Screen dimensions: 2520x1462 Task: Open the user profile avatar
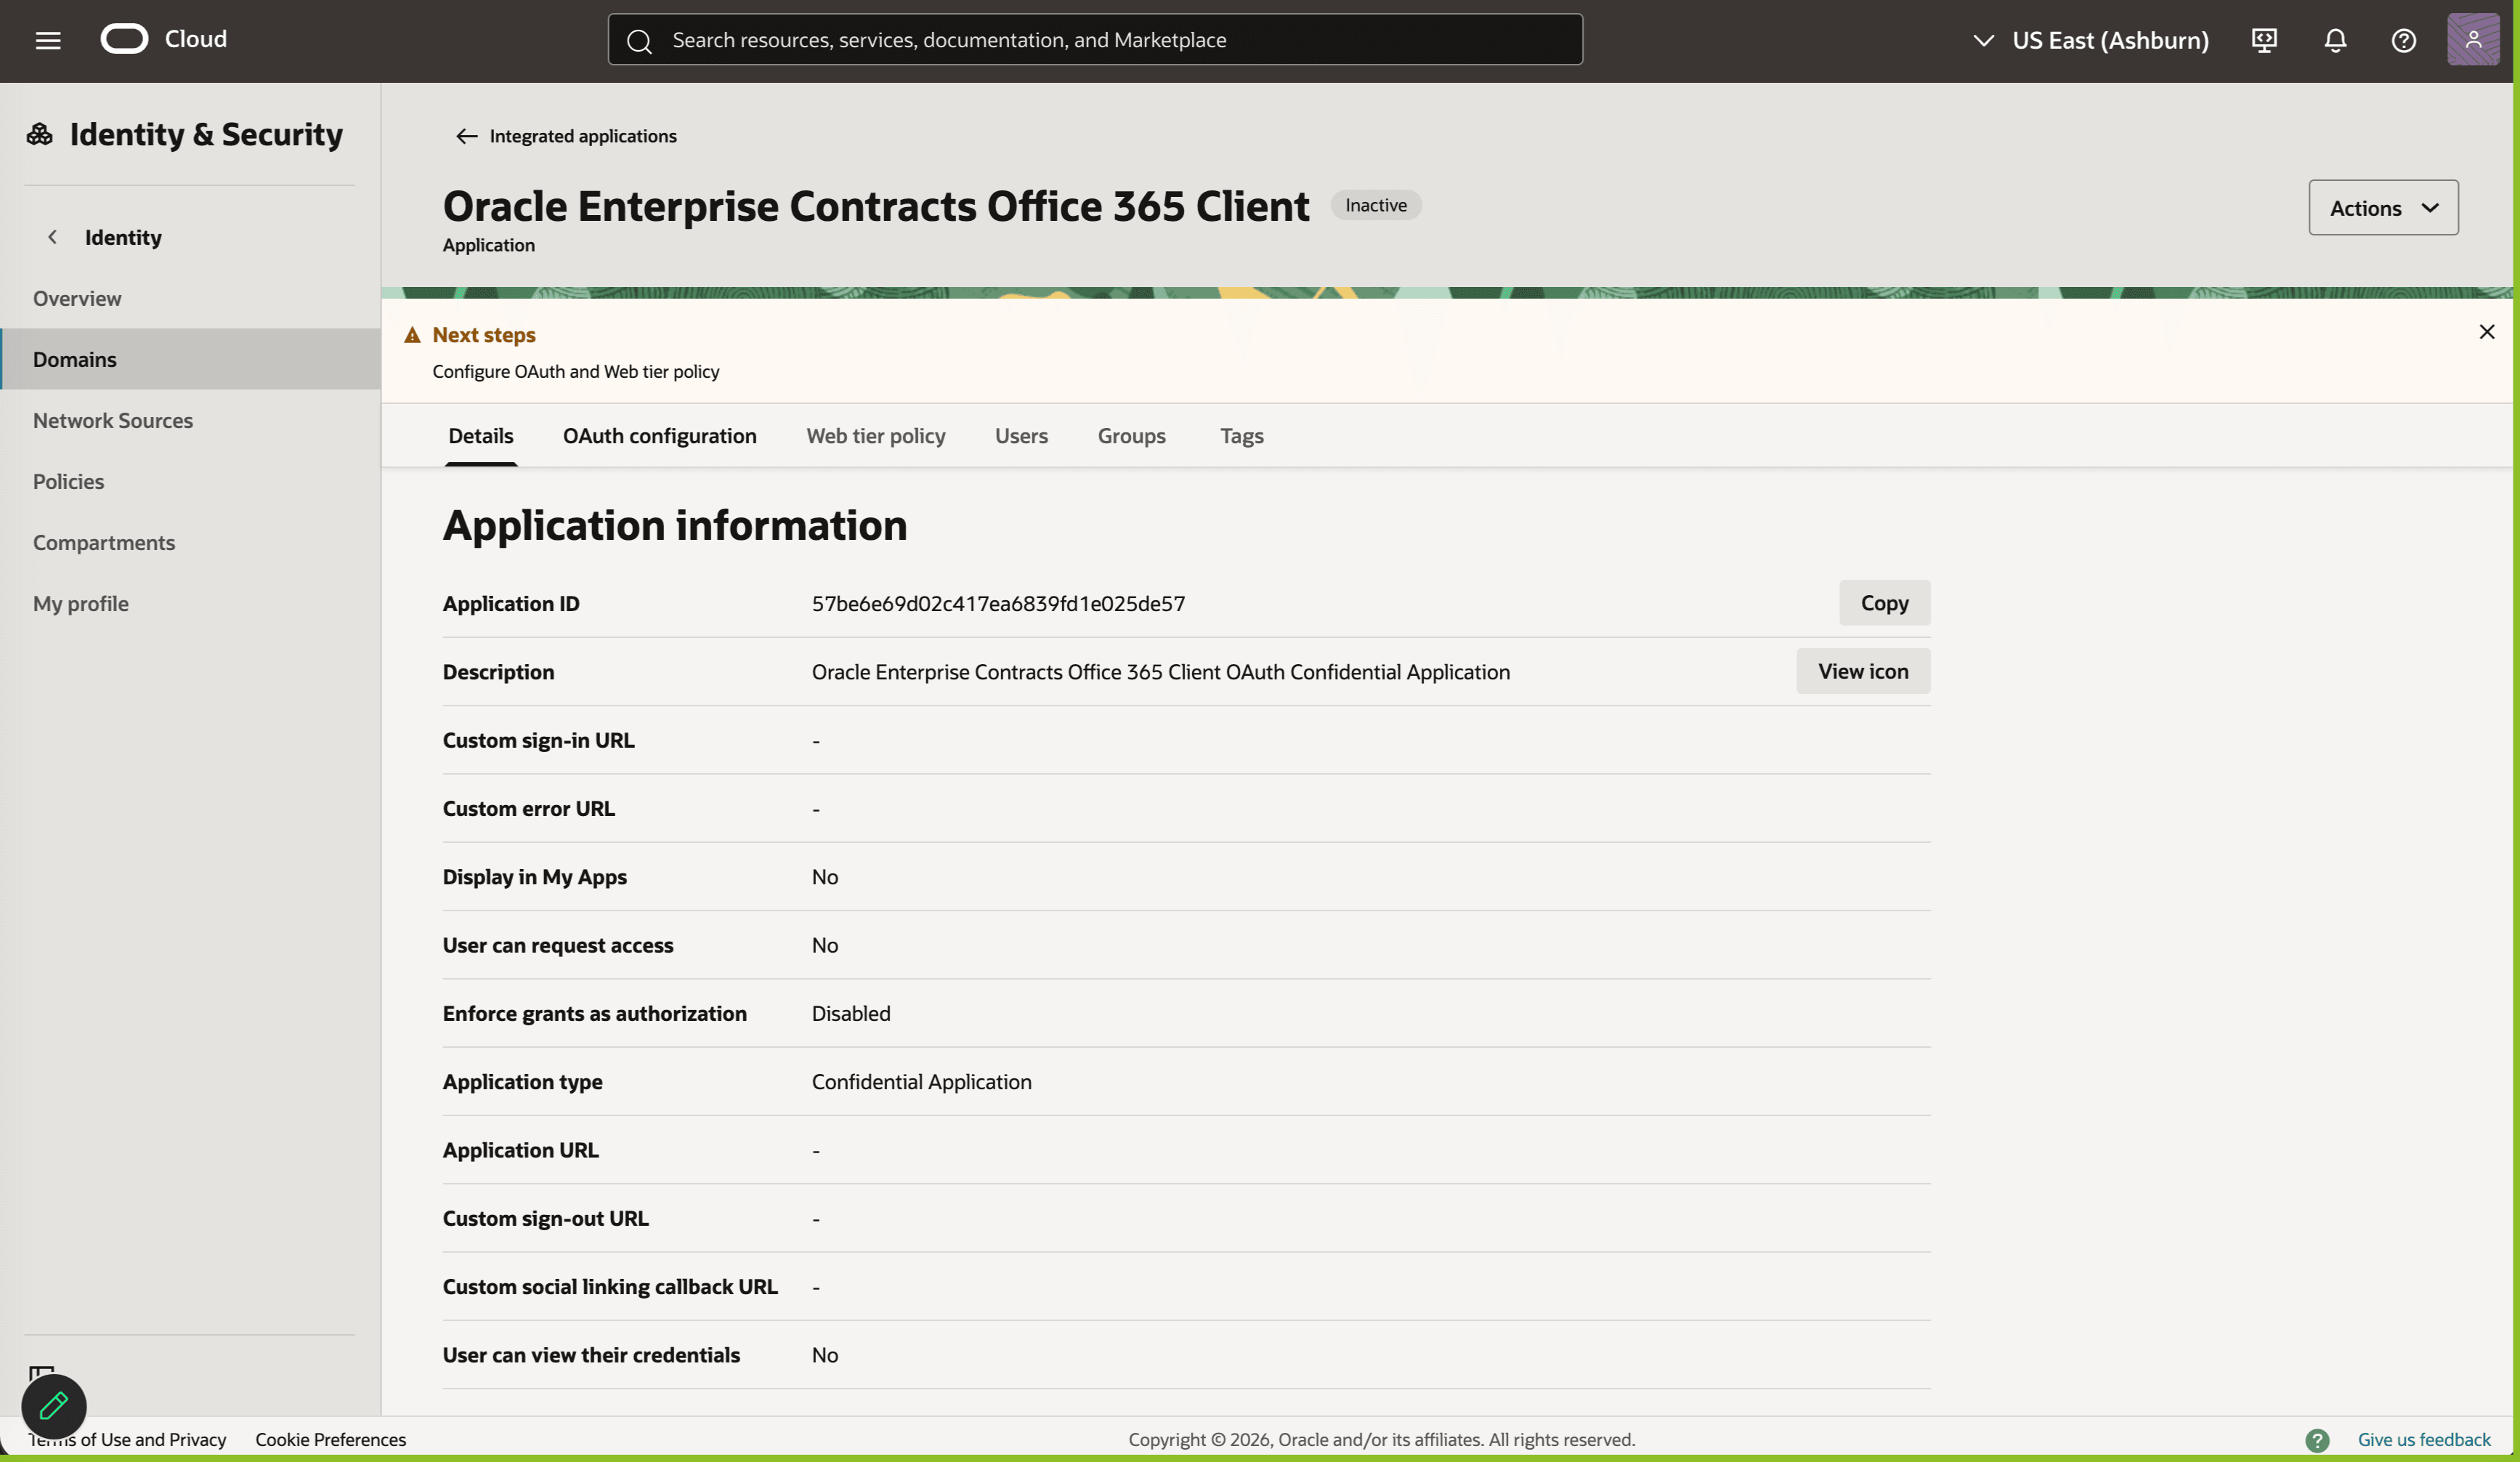tap(2472, 39)
